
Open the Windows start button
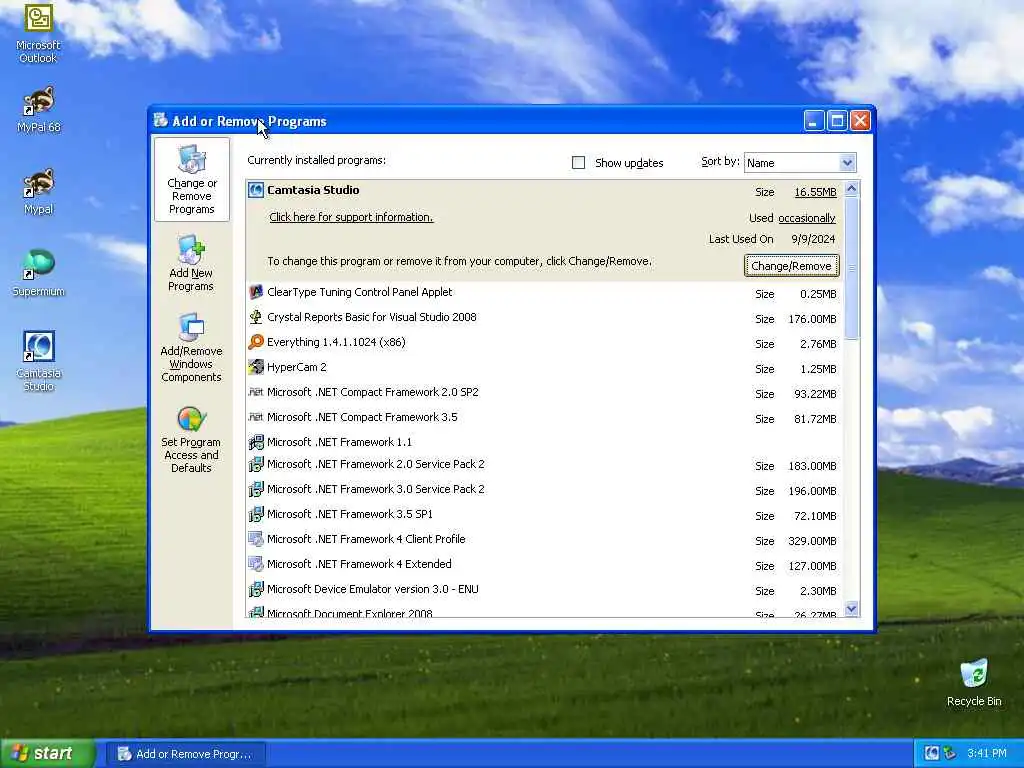[x=47, y=754]
